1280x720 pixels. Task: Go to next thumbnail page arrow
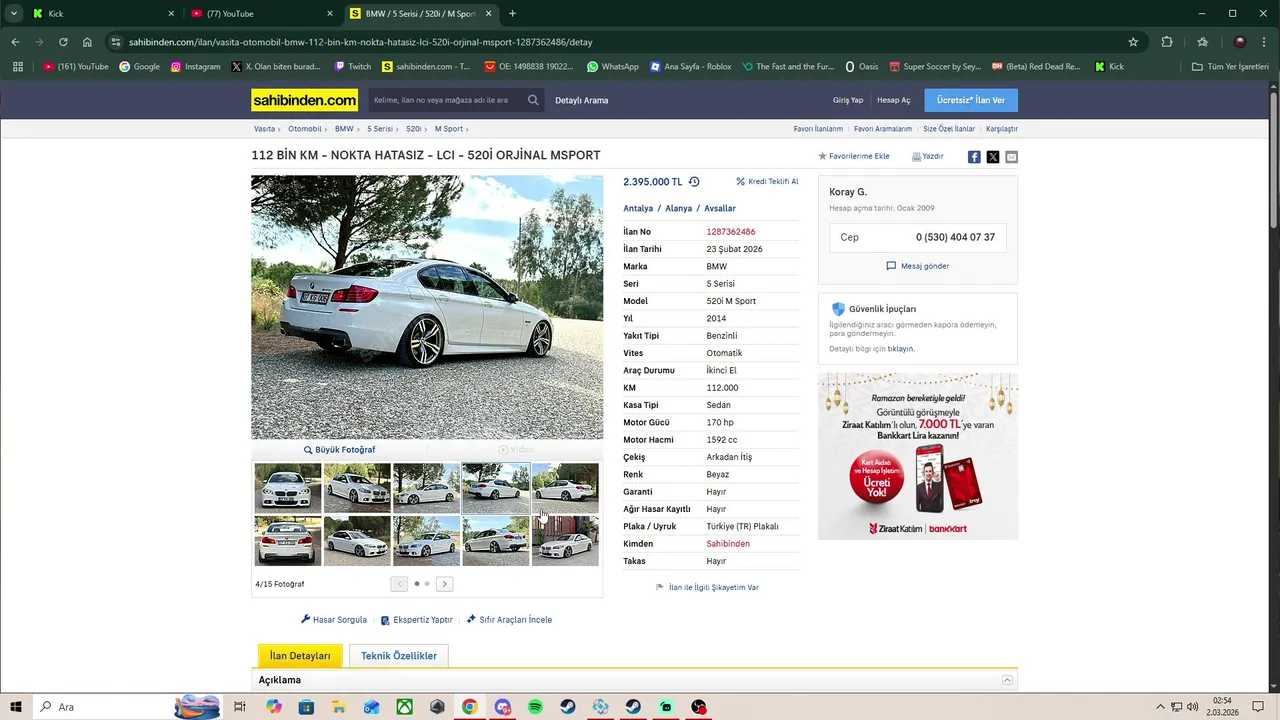445,584
